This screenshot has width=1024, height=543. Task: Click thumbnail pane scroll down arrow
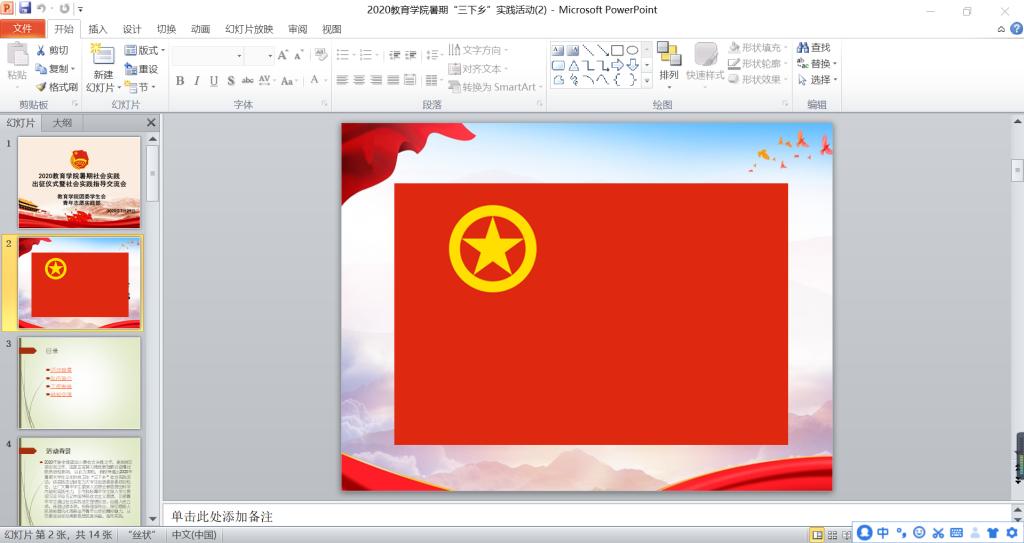pos(153,519)
